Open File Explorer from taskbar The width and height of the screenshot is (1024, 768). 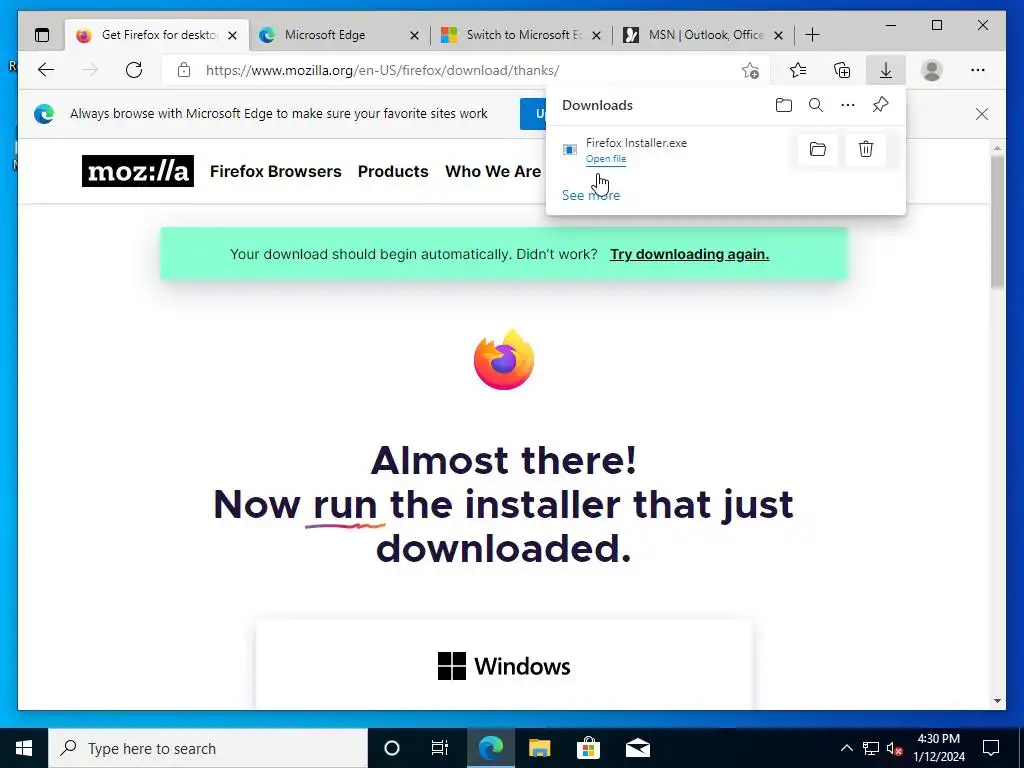(x=539, y=748)
